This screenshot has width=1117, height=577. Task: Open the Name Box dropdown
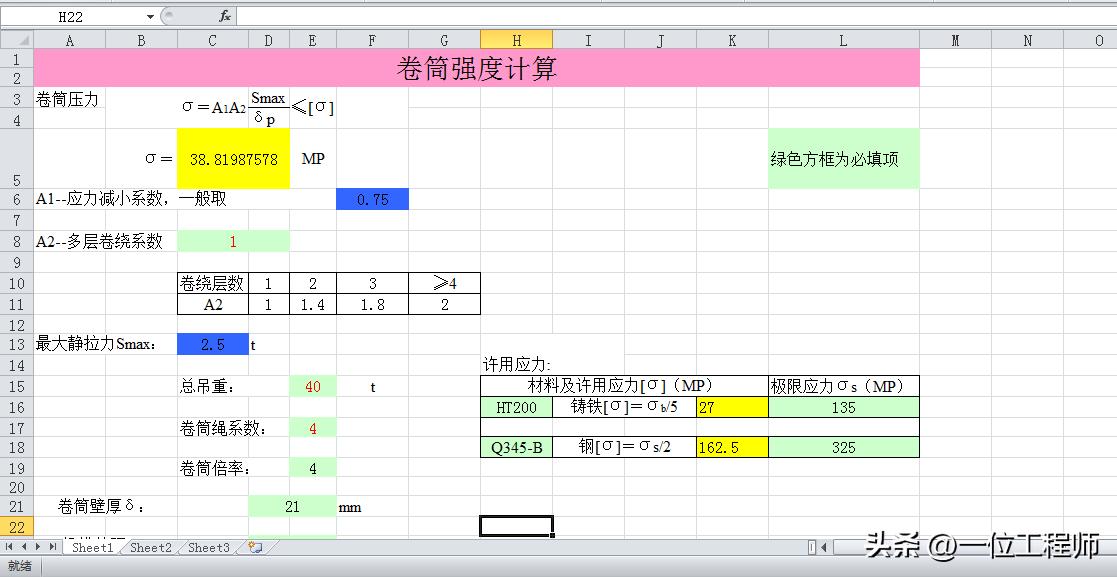148,16
